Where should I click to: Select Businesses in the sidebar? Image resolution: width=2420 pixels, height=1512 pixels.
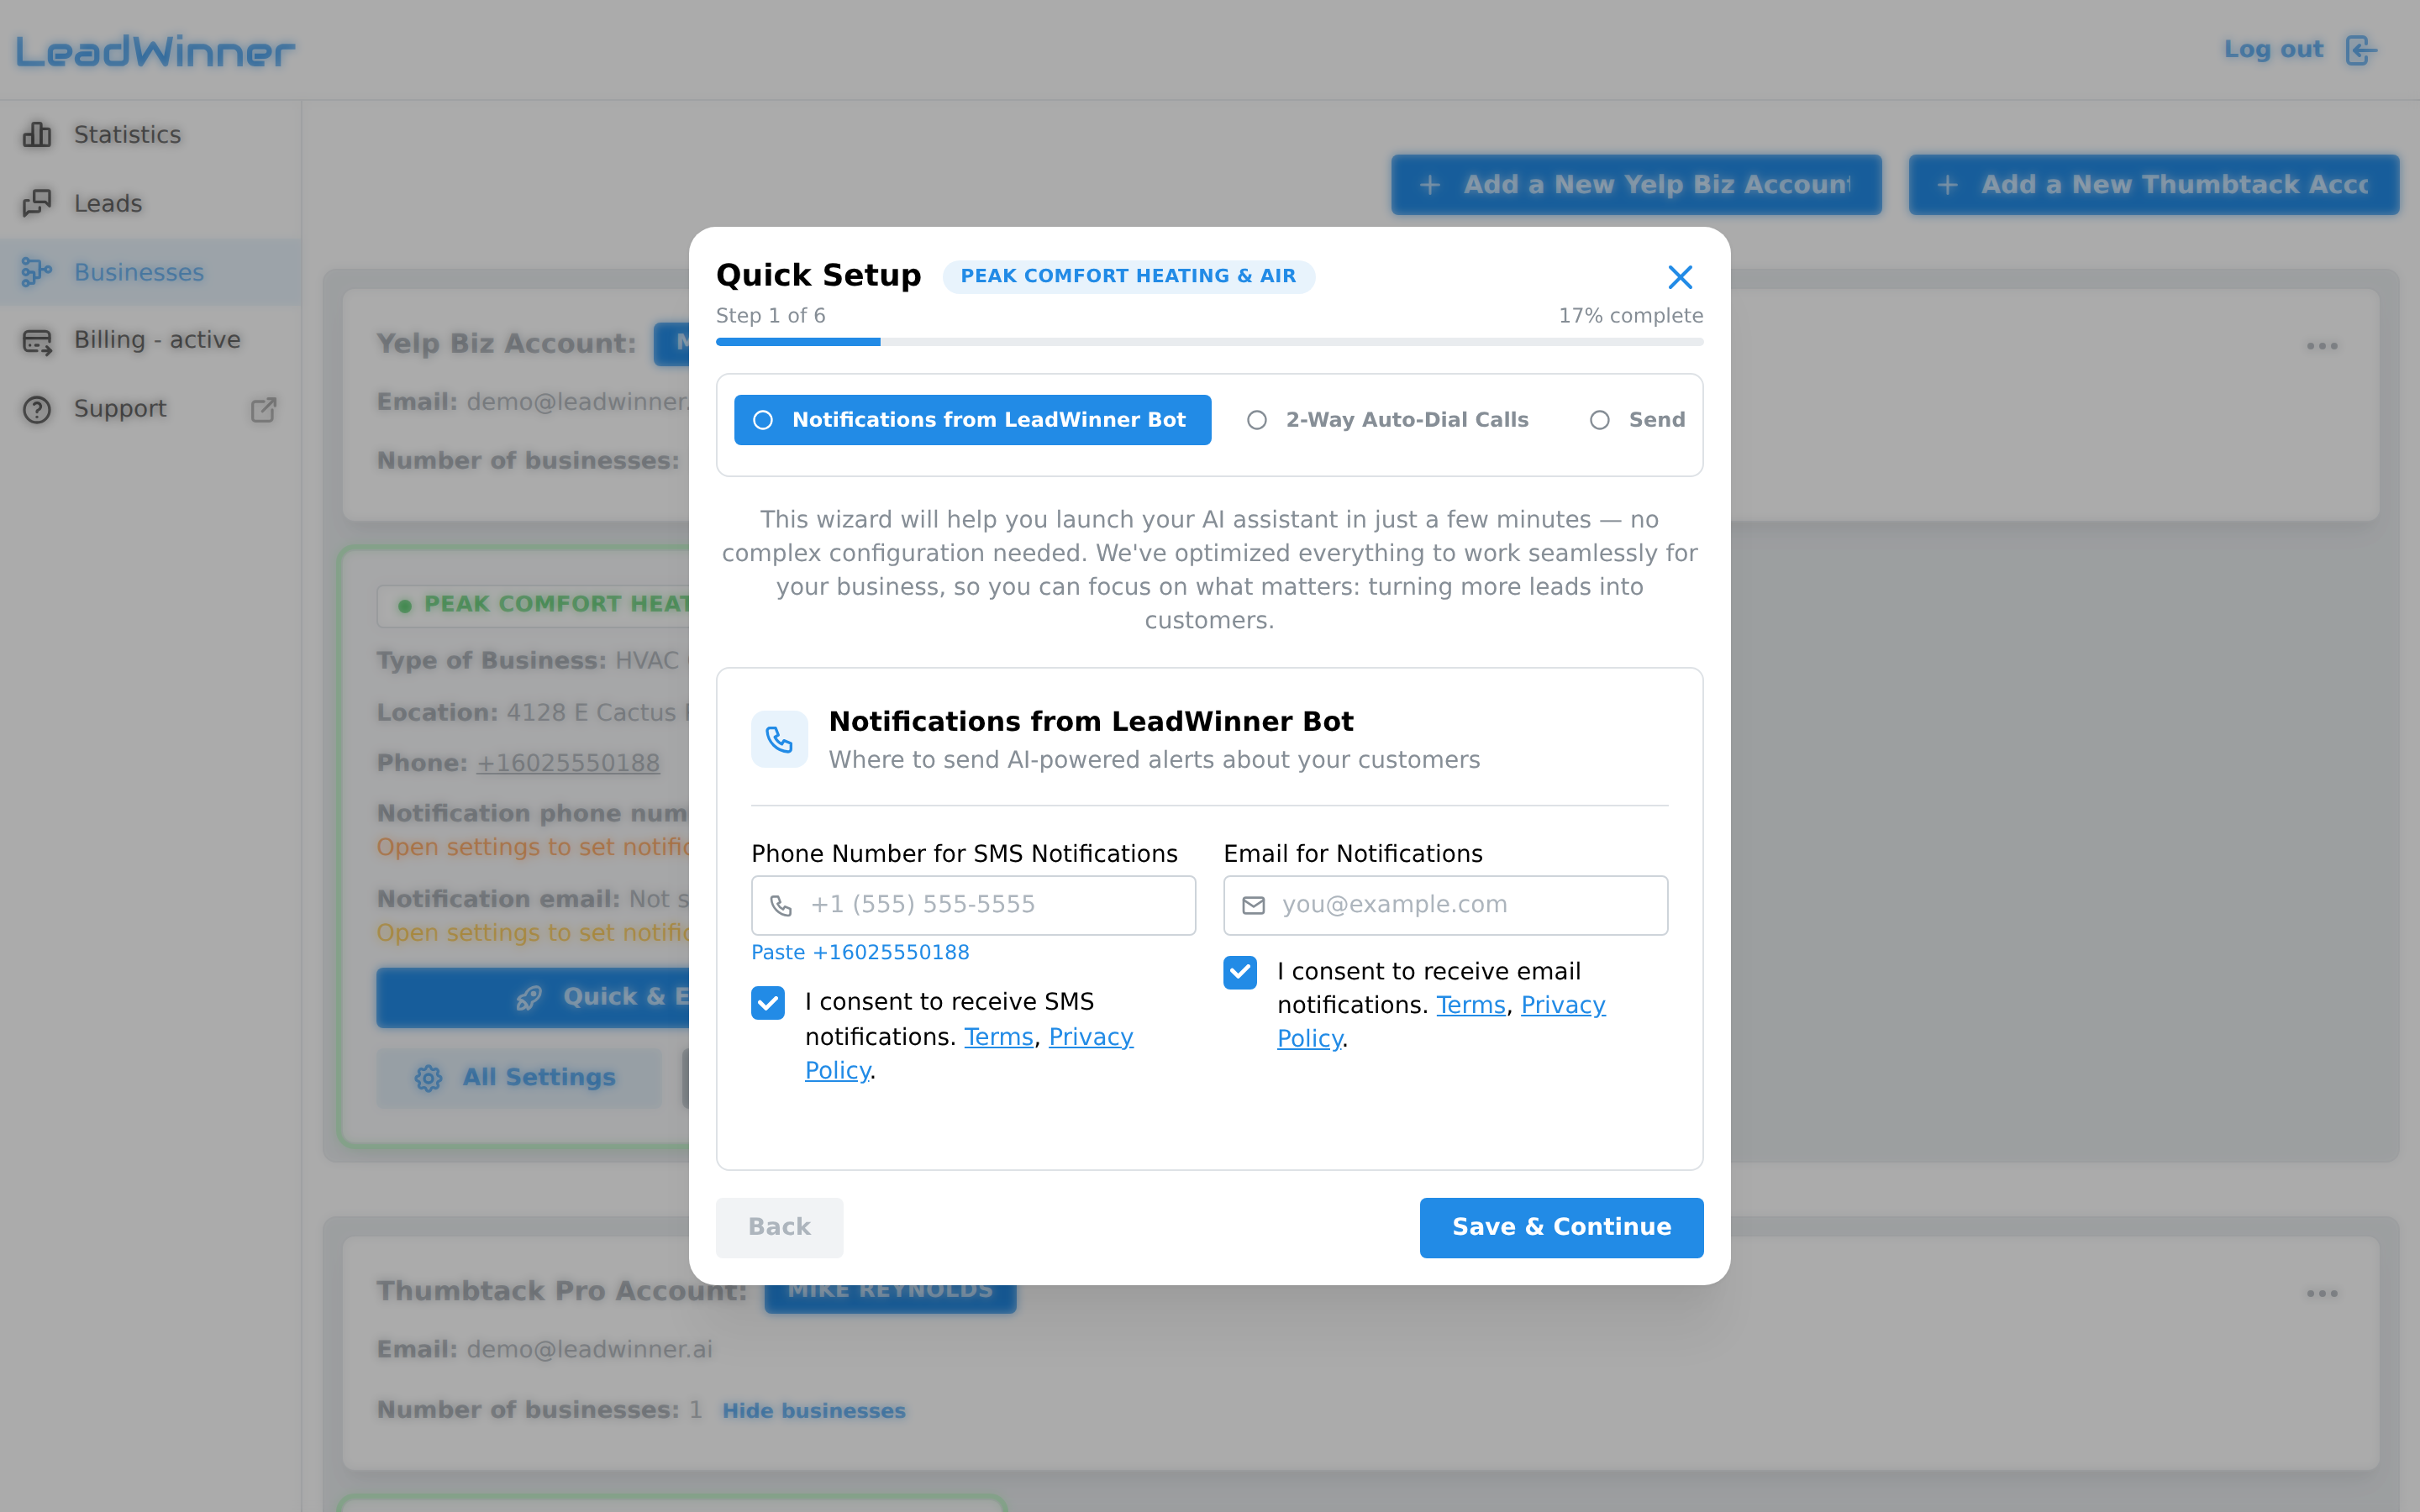pos(150,272)
